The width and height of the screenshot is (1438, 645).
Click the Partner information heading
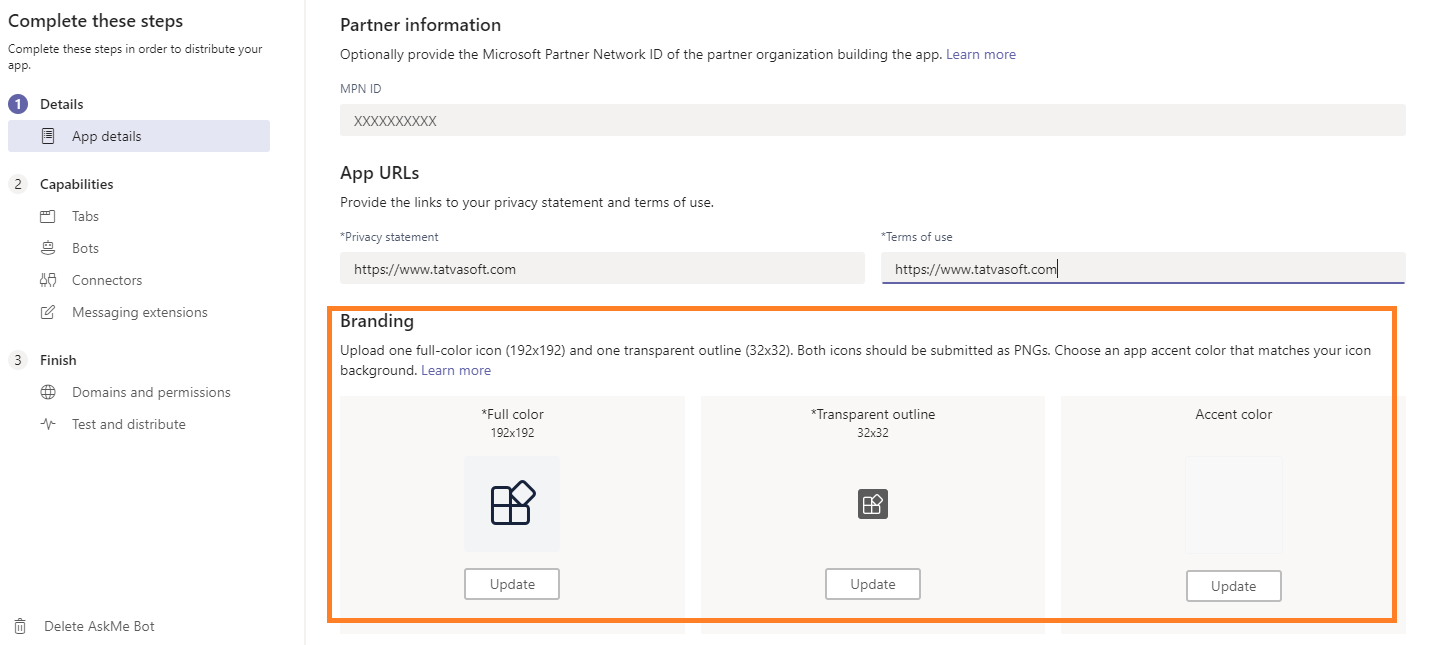tap(421, 25)
